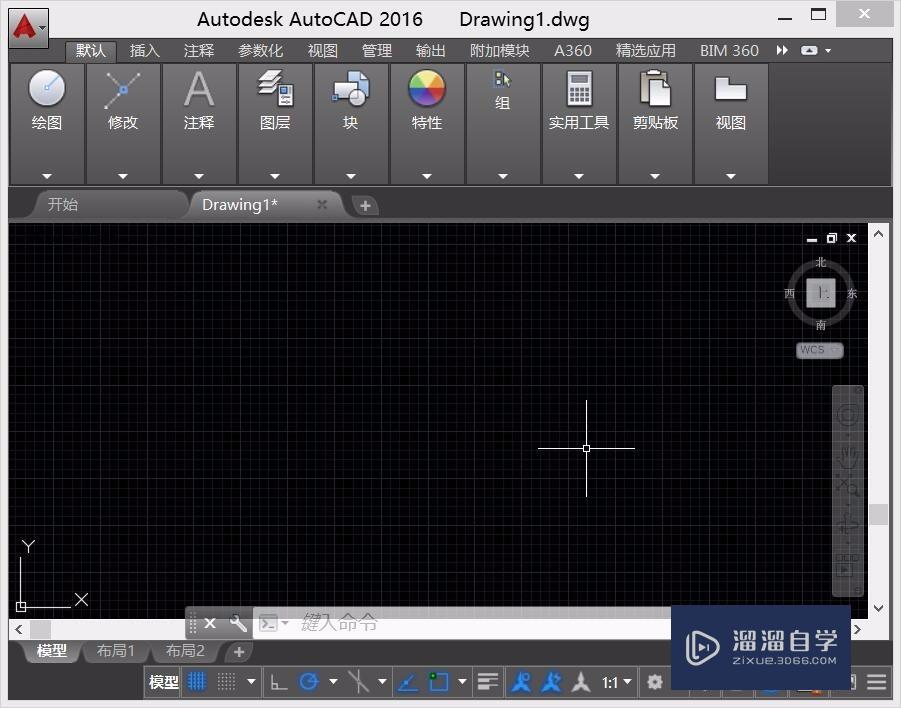The height and width of the screenshot is (708, 901).
Task: Select the Pan hand tool on navigation bar
Action: pyautogui.click(x=848, y=456)
